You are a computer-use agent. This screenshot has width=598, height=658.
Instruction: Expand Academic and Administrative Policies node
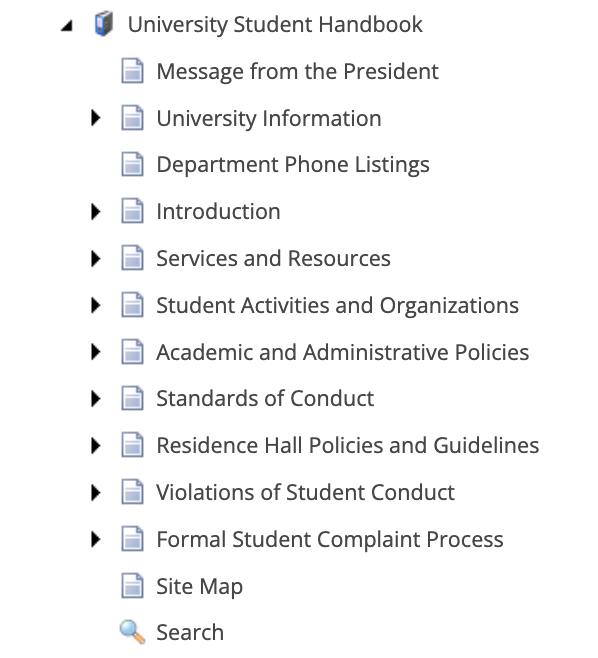click(96, 352)
